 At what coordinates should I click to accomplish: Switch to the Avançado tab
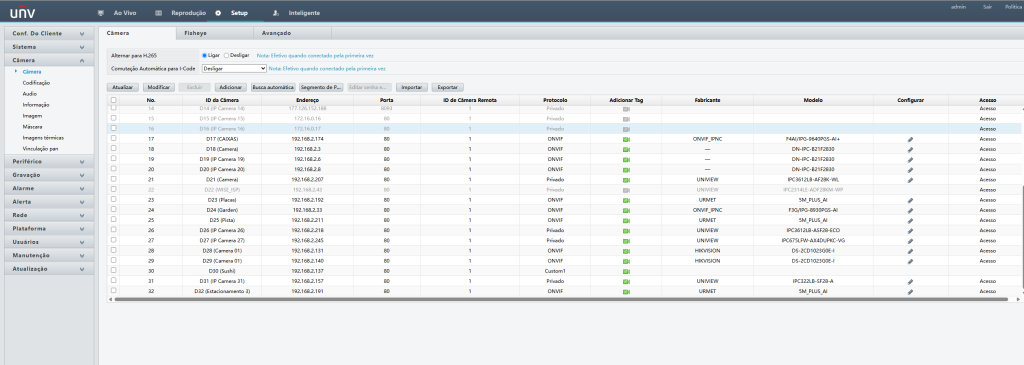point(292,33)
